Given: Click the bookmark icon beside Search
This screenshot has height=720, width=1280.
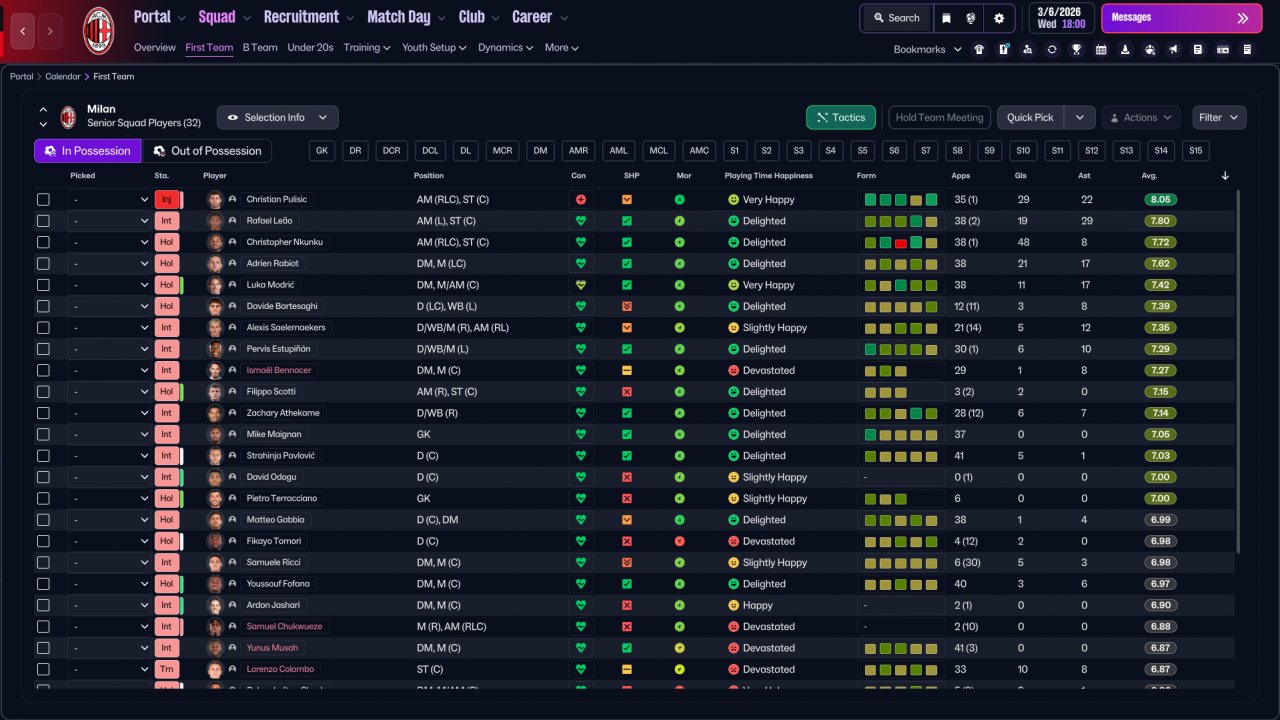Looking at the screenshot, I should tap(946, 18).
